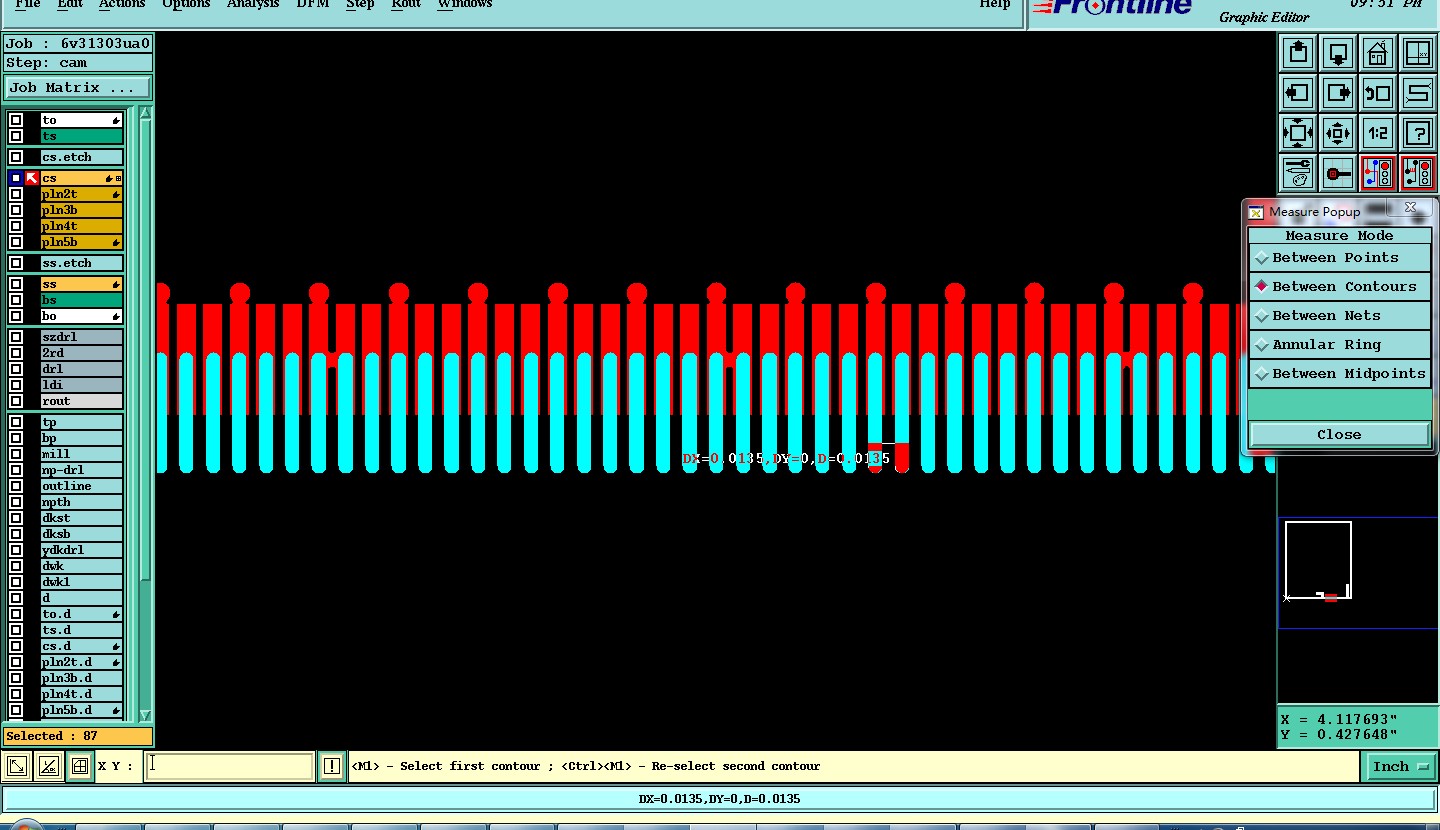
Task: Click the black net traffic-light icon
Action: 1418,173
